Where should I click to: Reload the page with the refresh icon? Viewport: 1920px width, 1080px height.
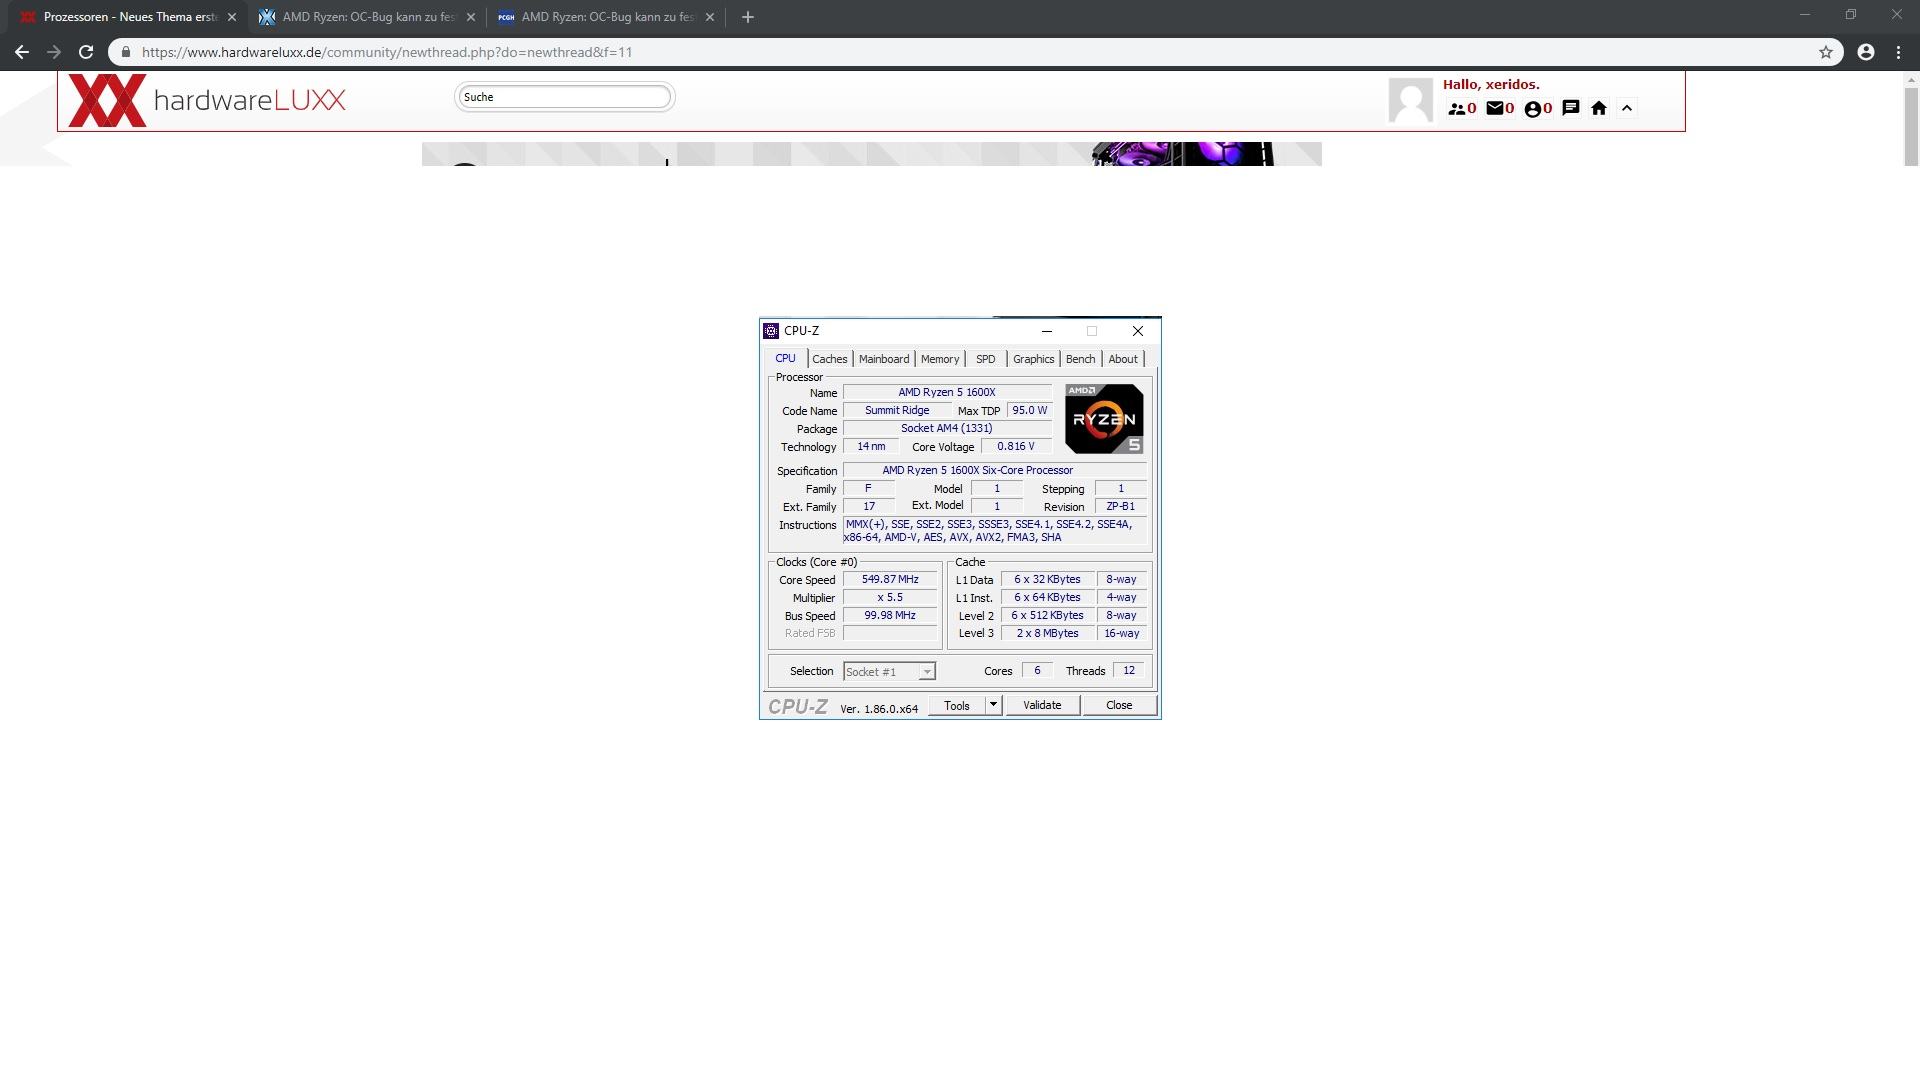click(x=86, y=52)
